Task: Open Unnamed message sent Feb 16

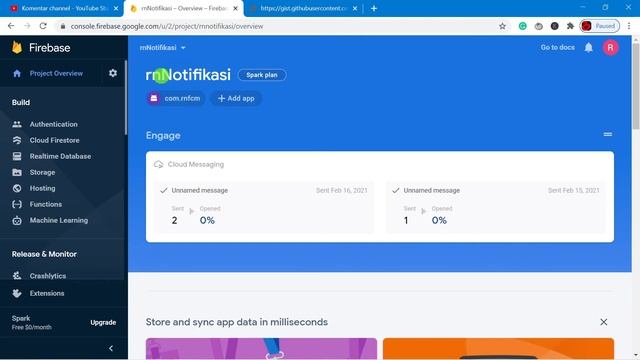Action: pyautogui.click(x=265, y=207)
